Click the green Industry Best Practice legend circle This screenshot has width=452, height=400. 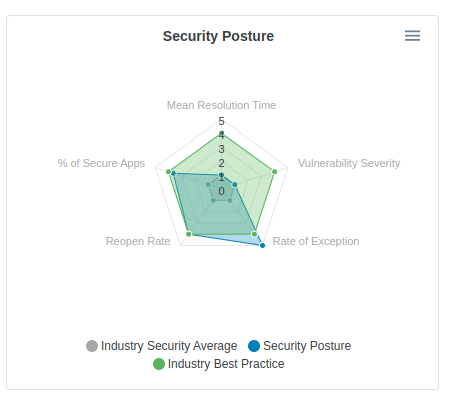click(x=159, y=364)
